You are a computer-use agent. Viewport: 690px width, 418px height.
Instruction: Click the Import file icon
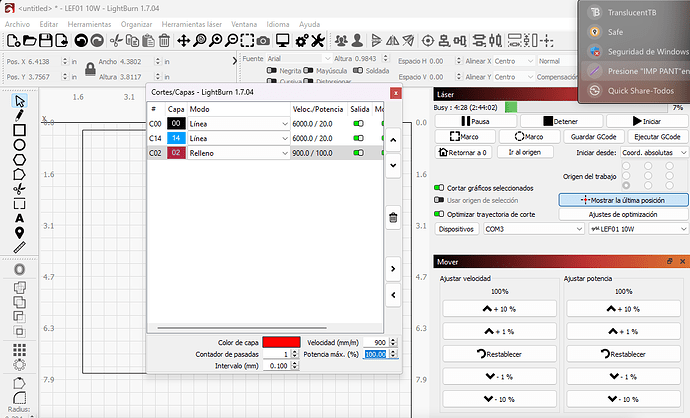(x=62, y=41)
